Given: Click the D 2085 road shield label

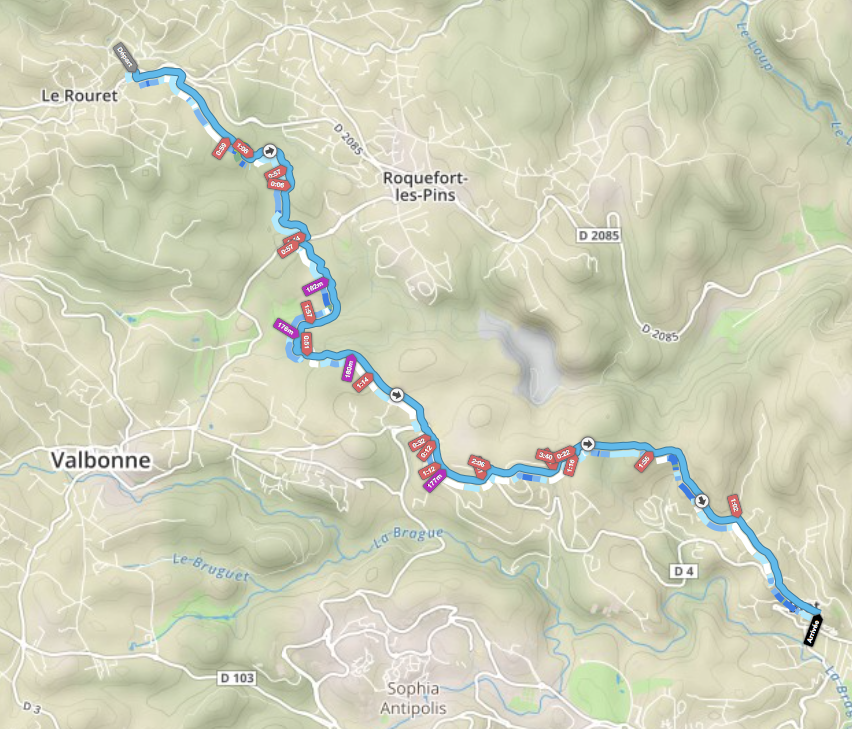Looking at the screenshot, I should coord(598,235).
